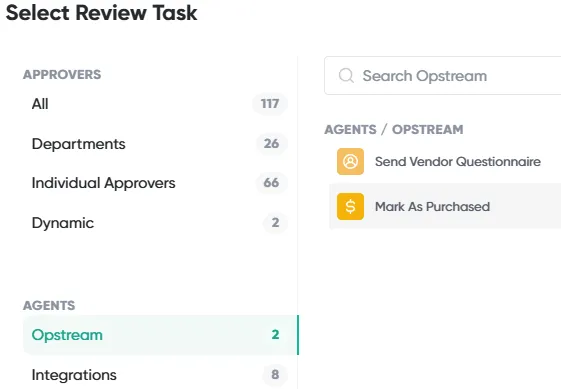Image resolution: width=561 pixels, height=389 pixels.
Task: Choose the Mark As Purchased task
Action: point(445,206)
